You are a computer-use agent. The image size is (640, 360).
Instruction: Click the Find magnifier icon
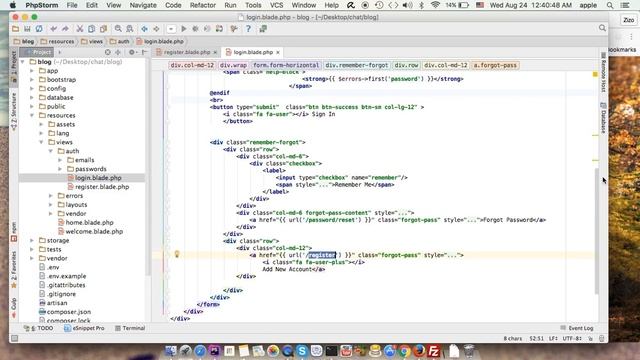tap(118, 29)
